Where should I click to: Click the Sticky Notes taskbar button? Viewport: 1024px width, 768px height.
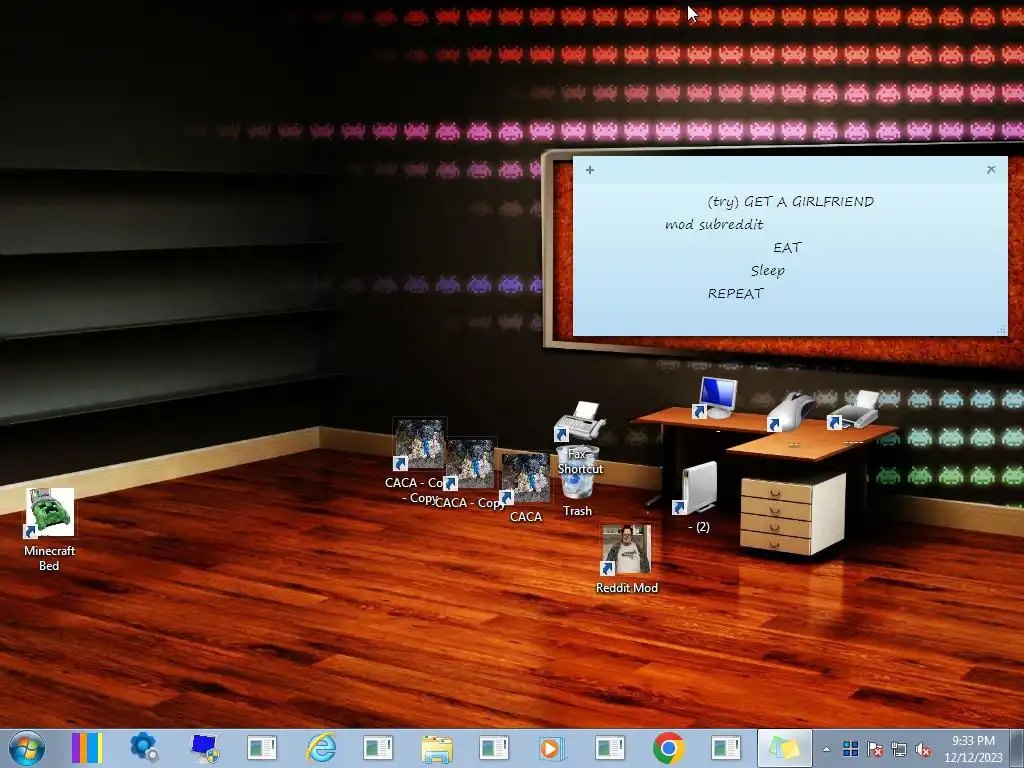coord(784,748)
